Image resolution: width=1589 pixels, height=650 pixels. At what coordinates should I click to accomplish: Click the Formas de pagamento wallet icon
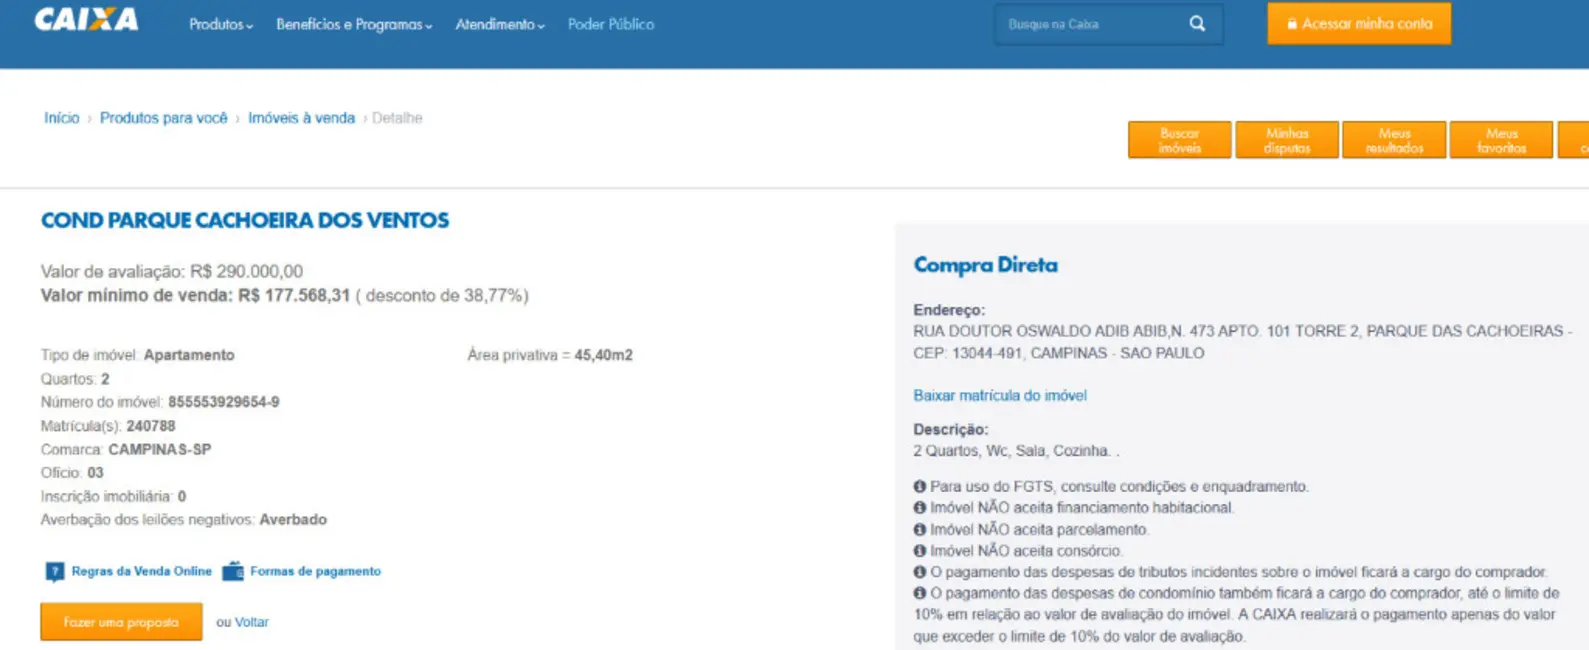[233, 572]
